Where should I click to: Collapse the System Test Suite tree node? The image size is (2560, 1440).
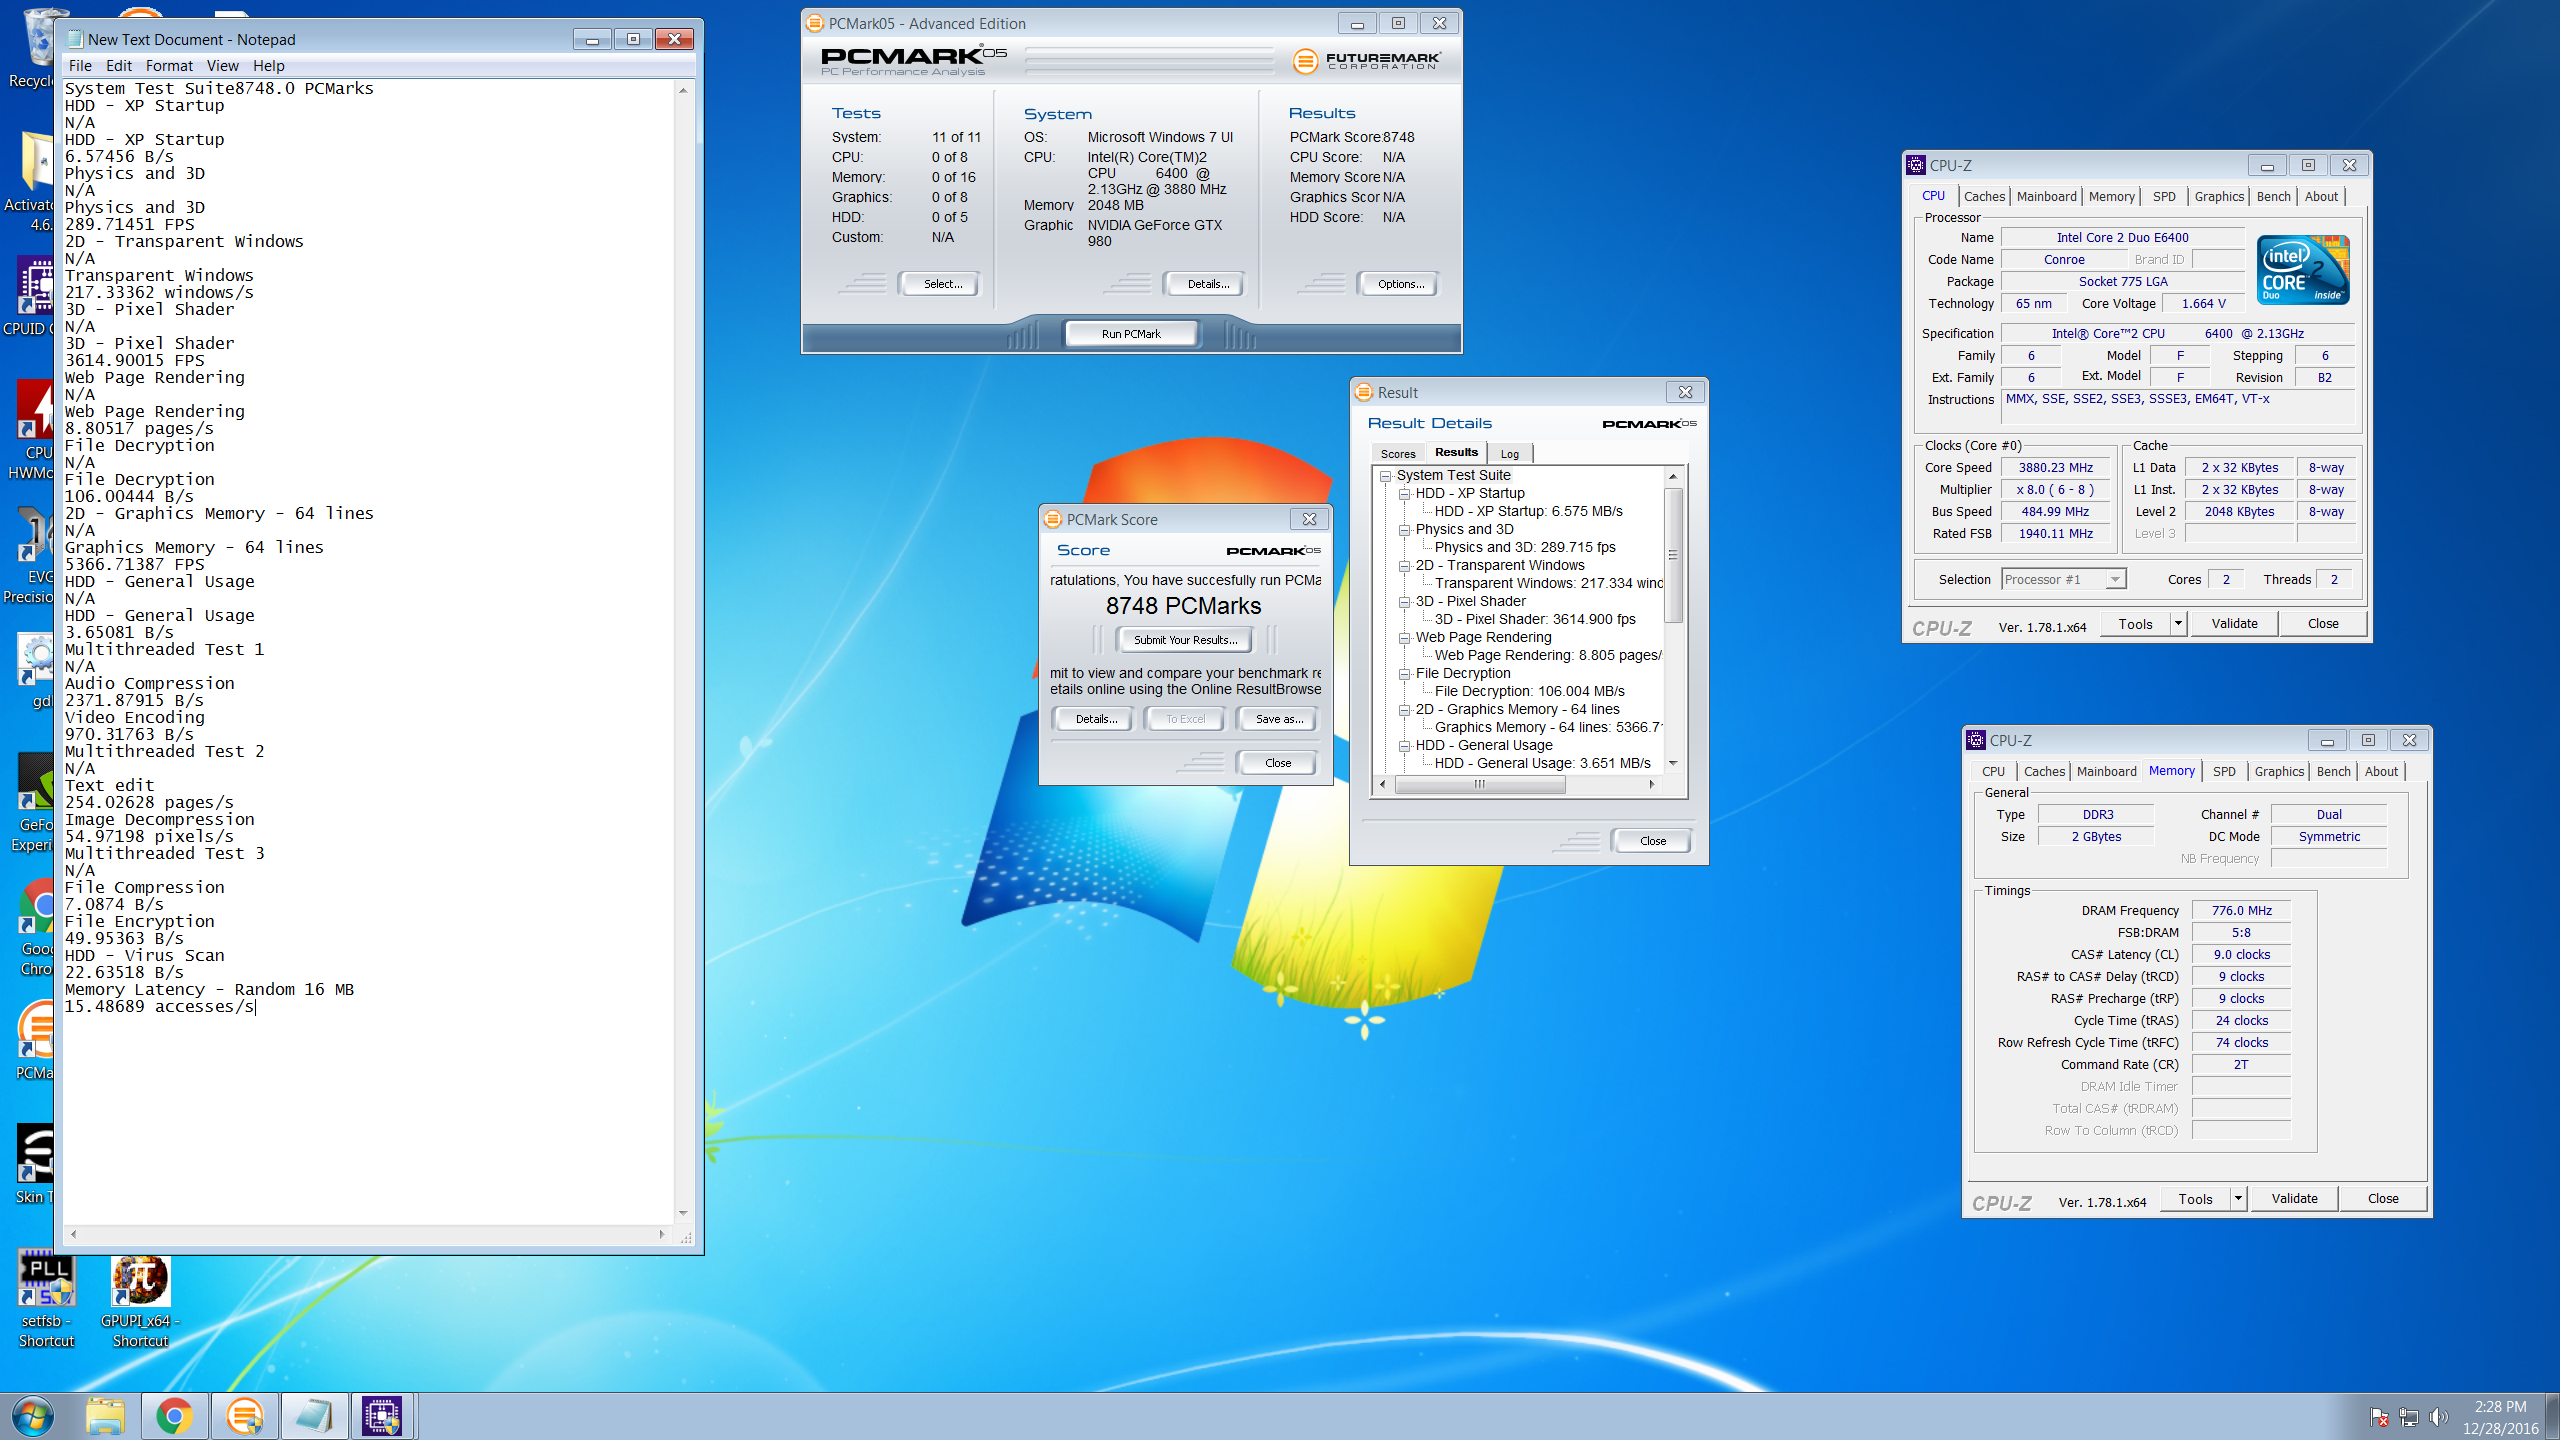[x=1386, y=476]
